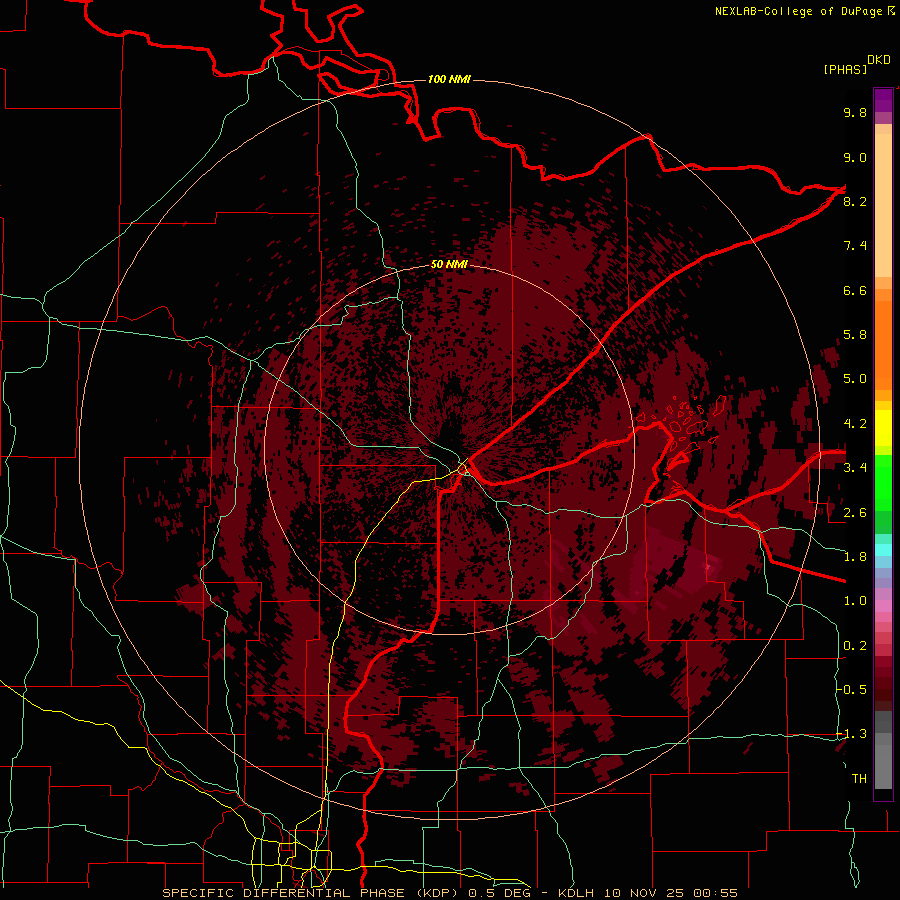Pick the cyan segment of the color scale
Screen dimensions: 900x900
(883, 549)
